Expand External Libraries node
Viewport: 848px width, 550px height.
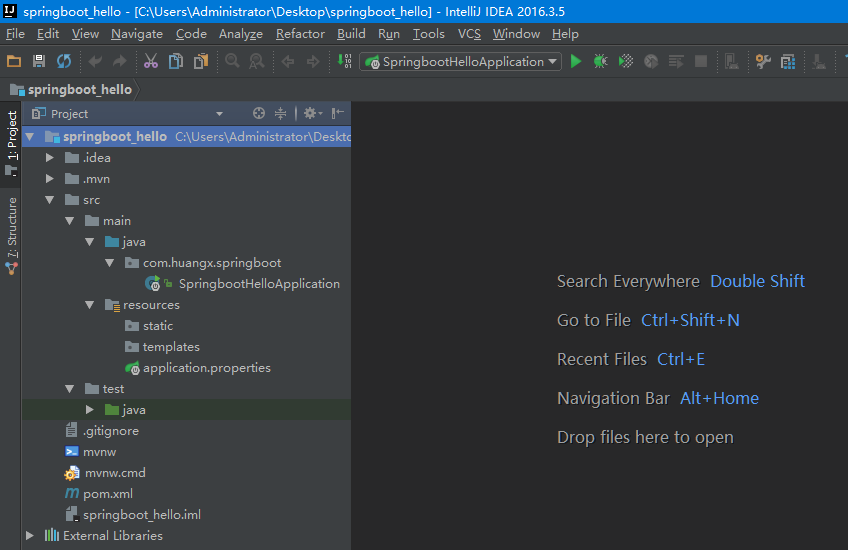(x=30, y=535)
